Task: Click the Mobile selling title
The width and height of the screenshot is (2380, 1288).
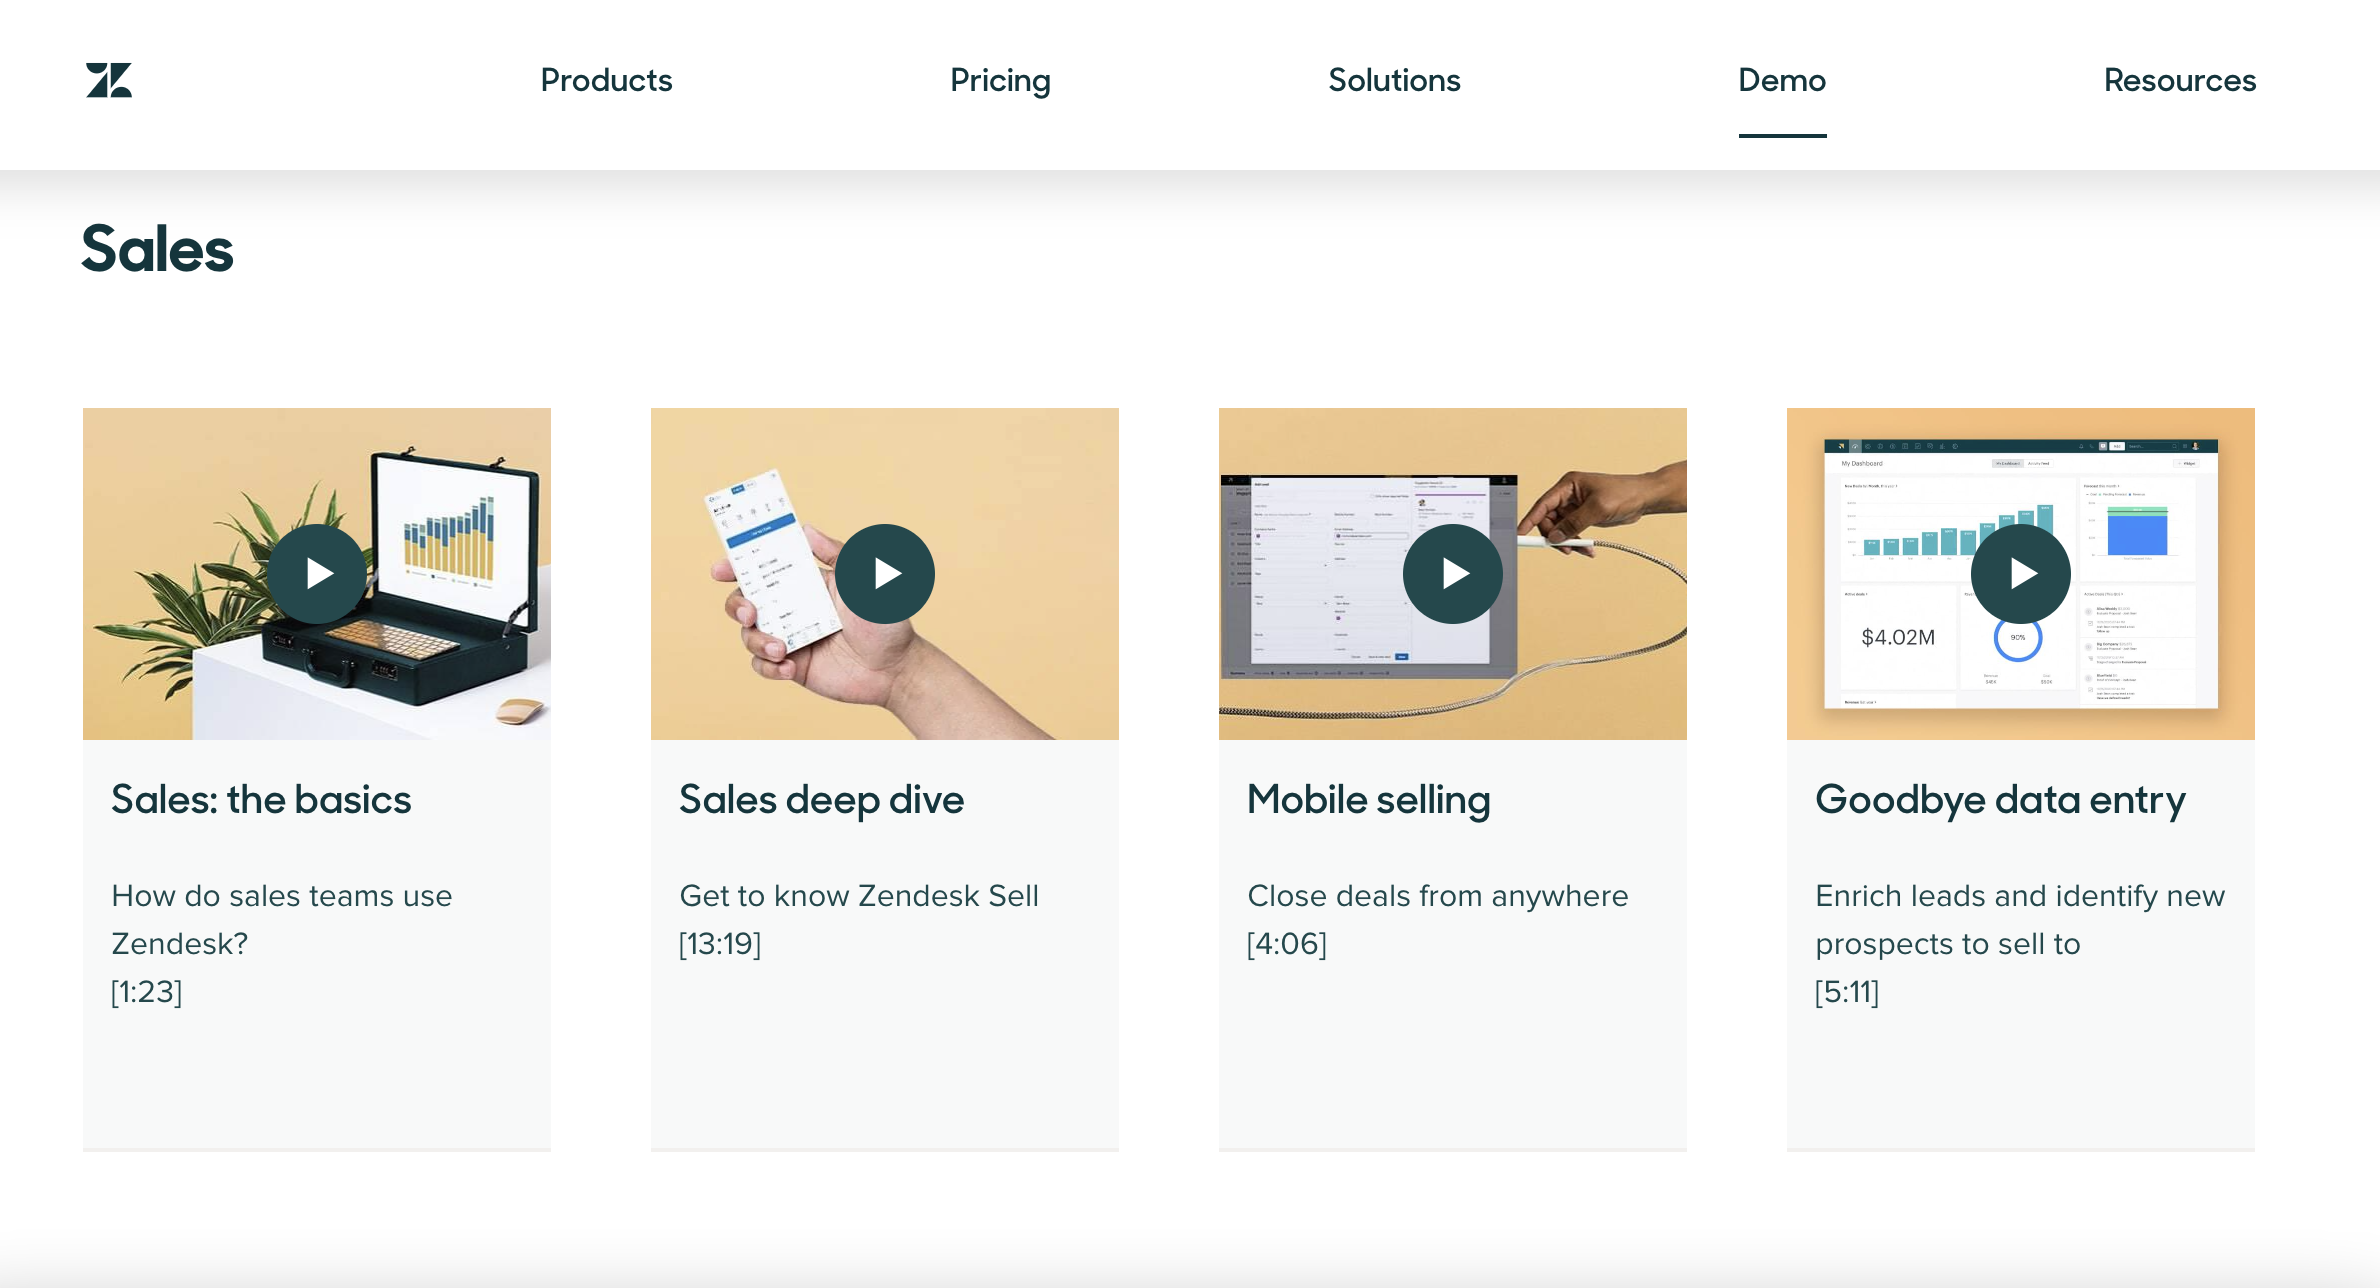Action: tap(1369, 800)
